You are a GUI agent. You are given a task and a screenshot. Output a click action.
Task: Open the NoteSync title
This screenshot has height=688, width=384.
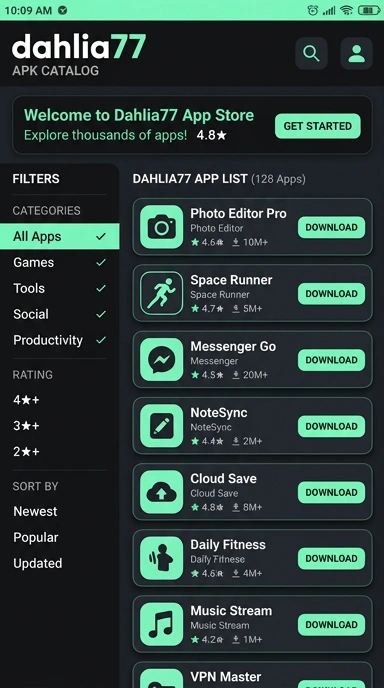(219, 412)
